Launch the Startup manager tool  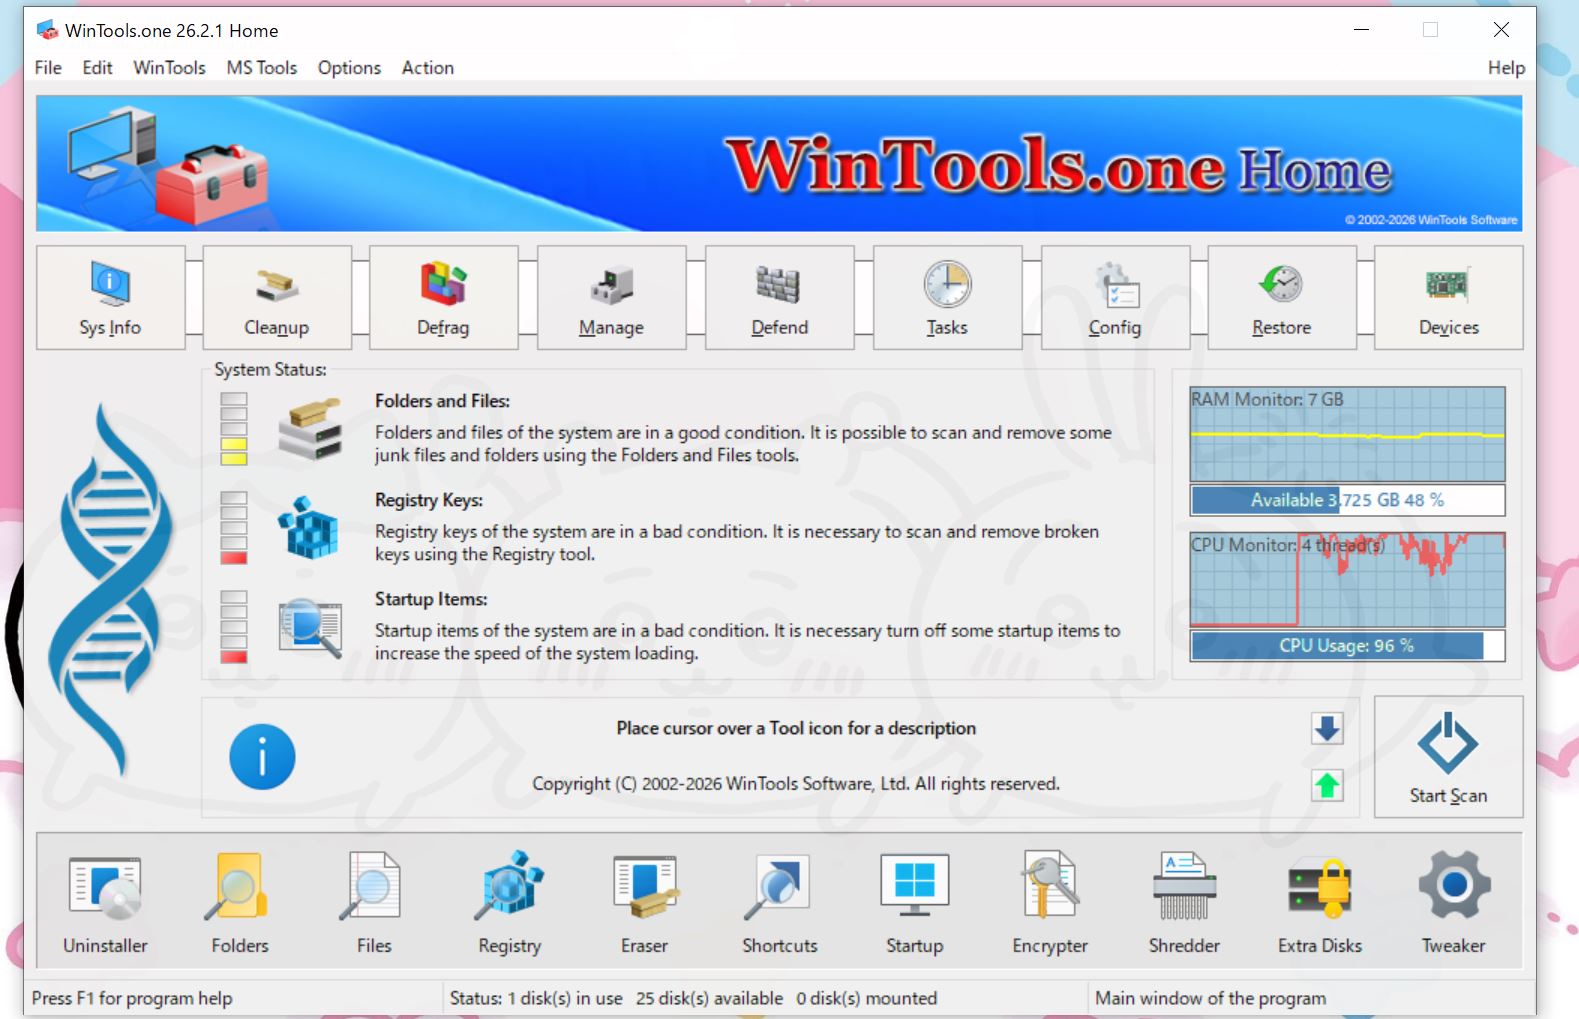(915, 902)
